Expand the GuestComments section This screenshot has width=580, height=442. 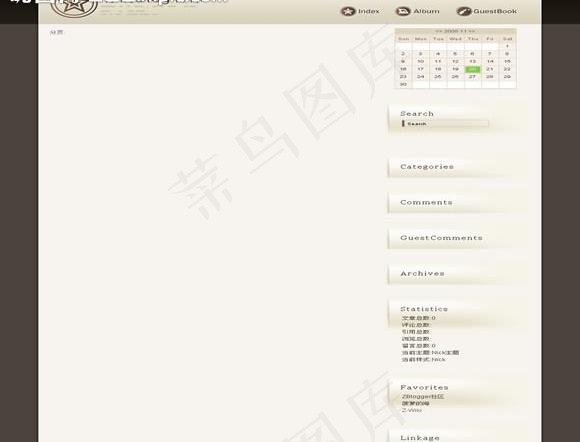[x=441, y=238]
